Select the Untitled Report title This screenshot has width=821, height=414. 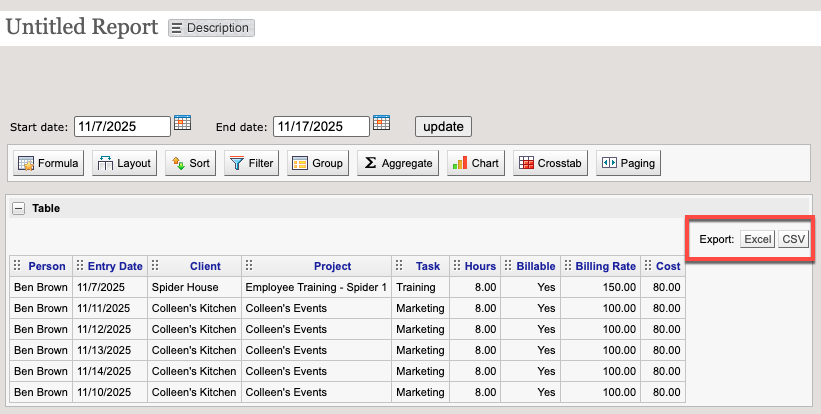(x=82, y=27)
